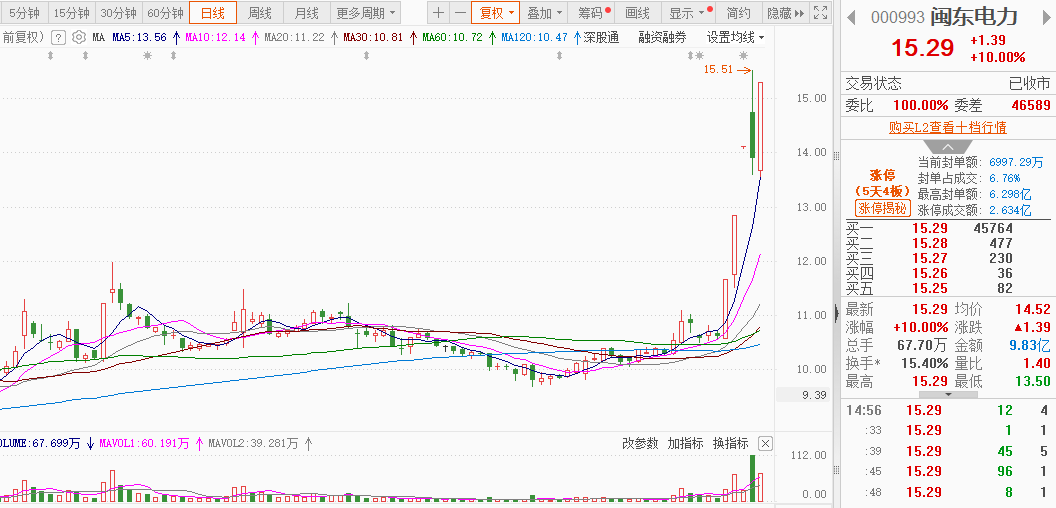Switch to 15分钟 period tab
Image resolution: width=1056 pixels, height=508 pixels.
pyautogui.click(x=71, y=12)
